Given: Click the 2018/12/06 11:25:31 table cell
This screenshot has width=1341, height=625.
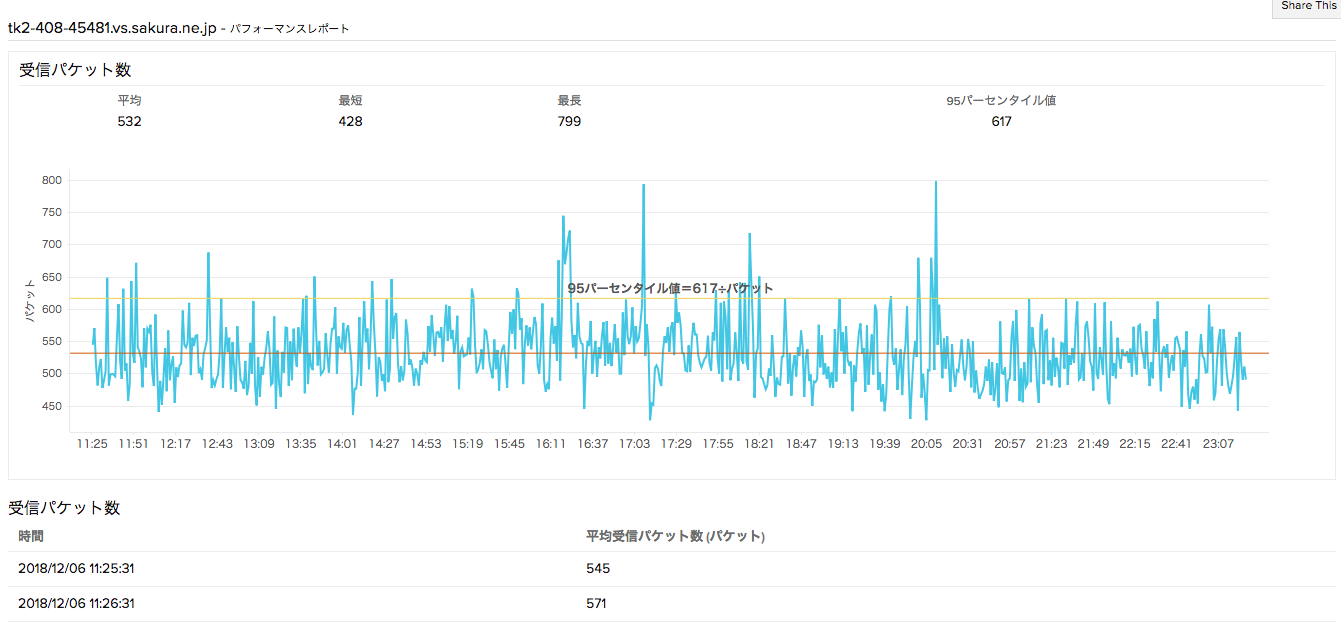Looking at the screenshot, I should coord(77,569).
